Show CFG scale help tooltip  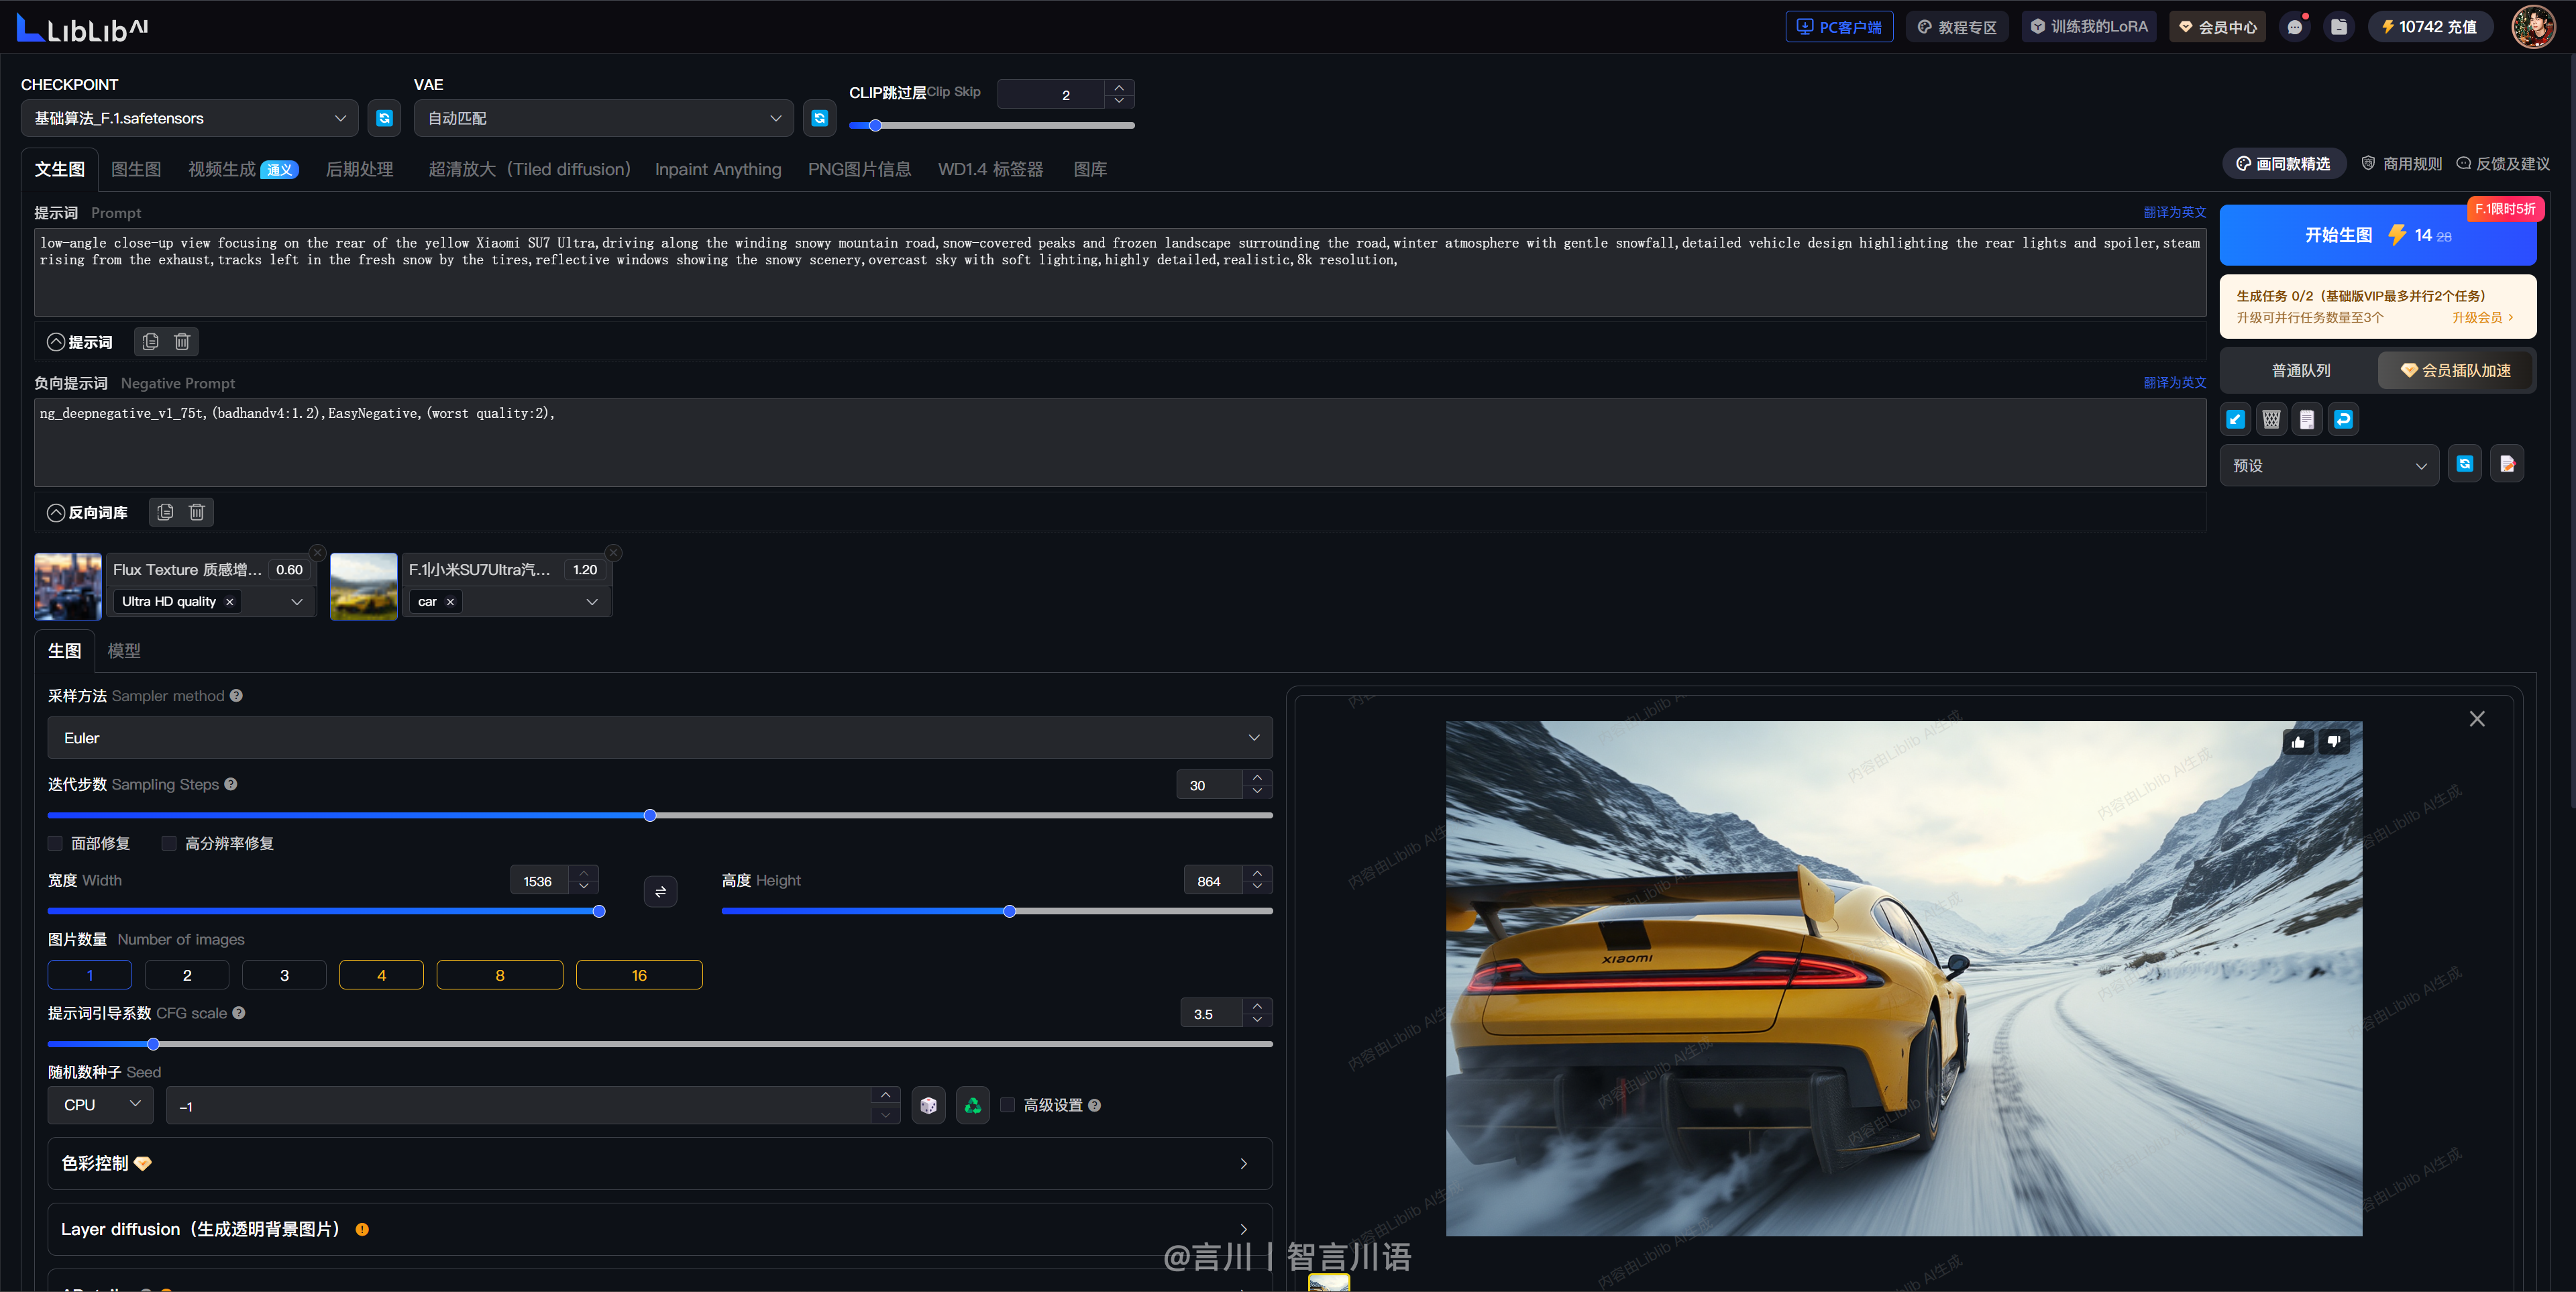pyautogui.click(x=239, y=1013)
